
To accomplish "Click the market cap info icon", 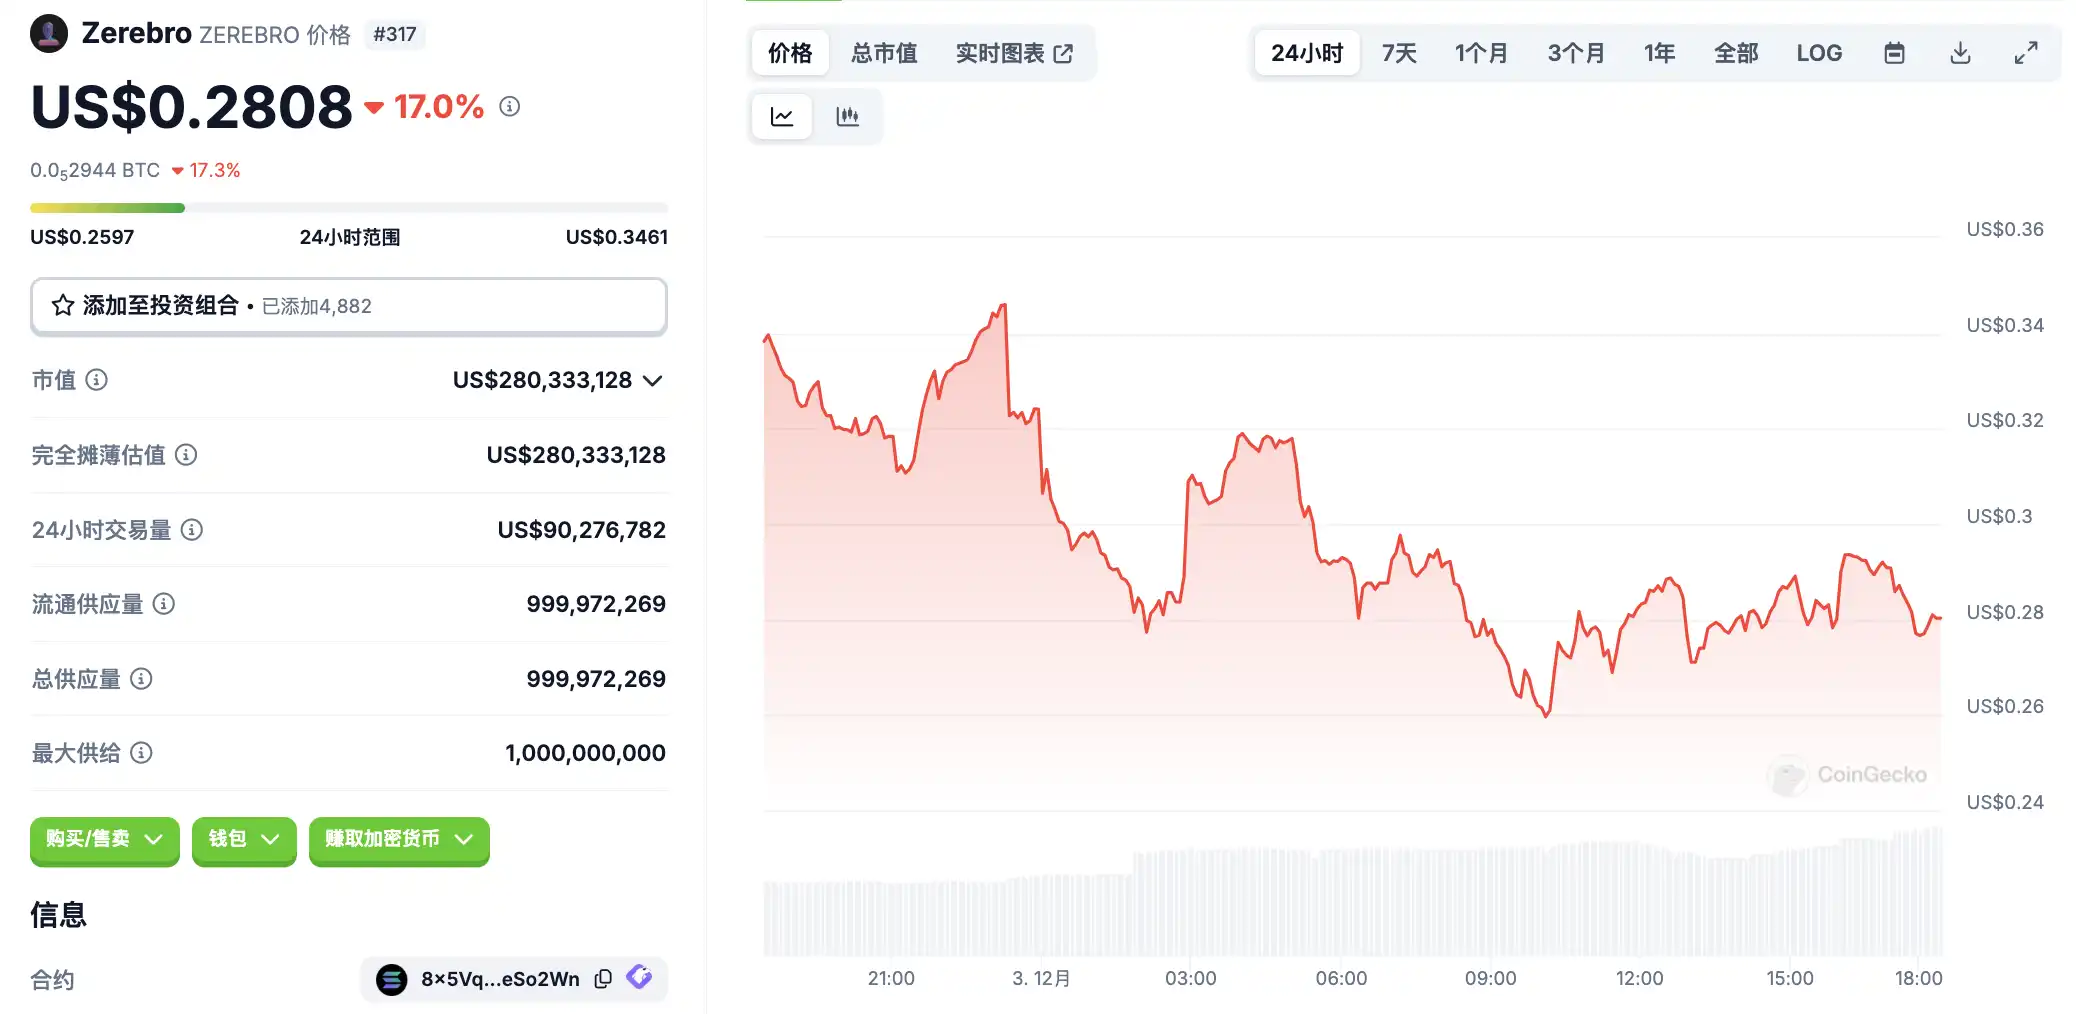I will (x=97, y=380).
